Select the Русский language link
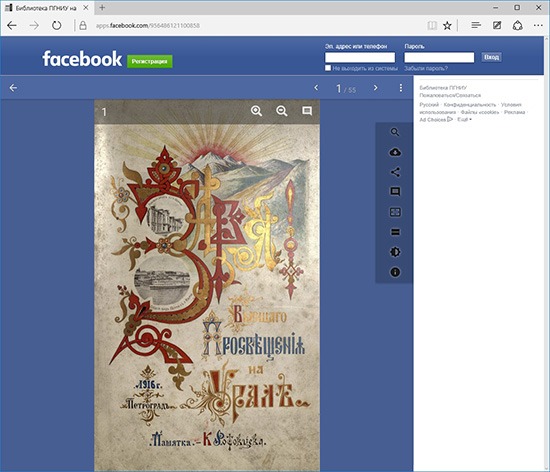 pyautogui.click(x=429, y=104)
